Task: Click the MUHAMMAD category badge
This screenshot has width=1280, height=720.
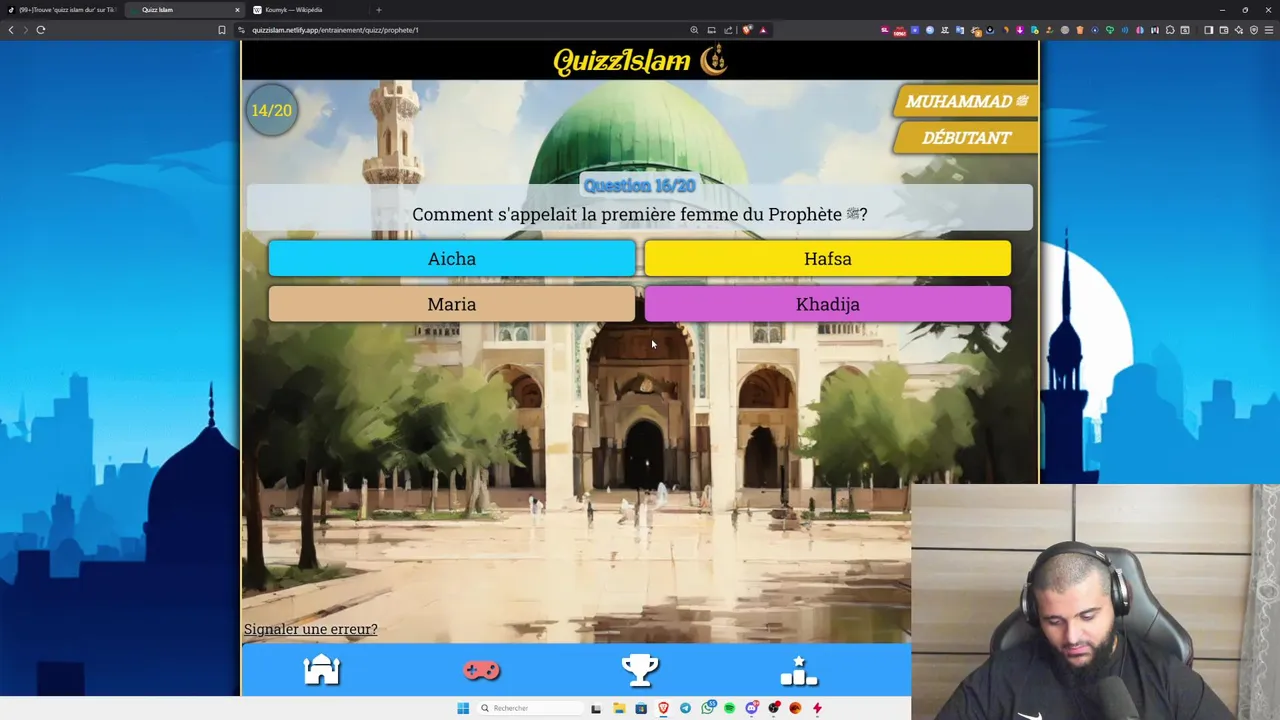Action: [x=966, y=101]
